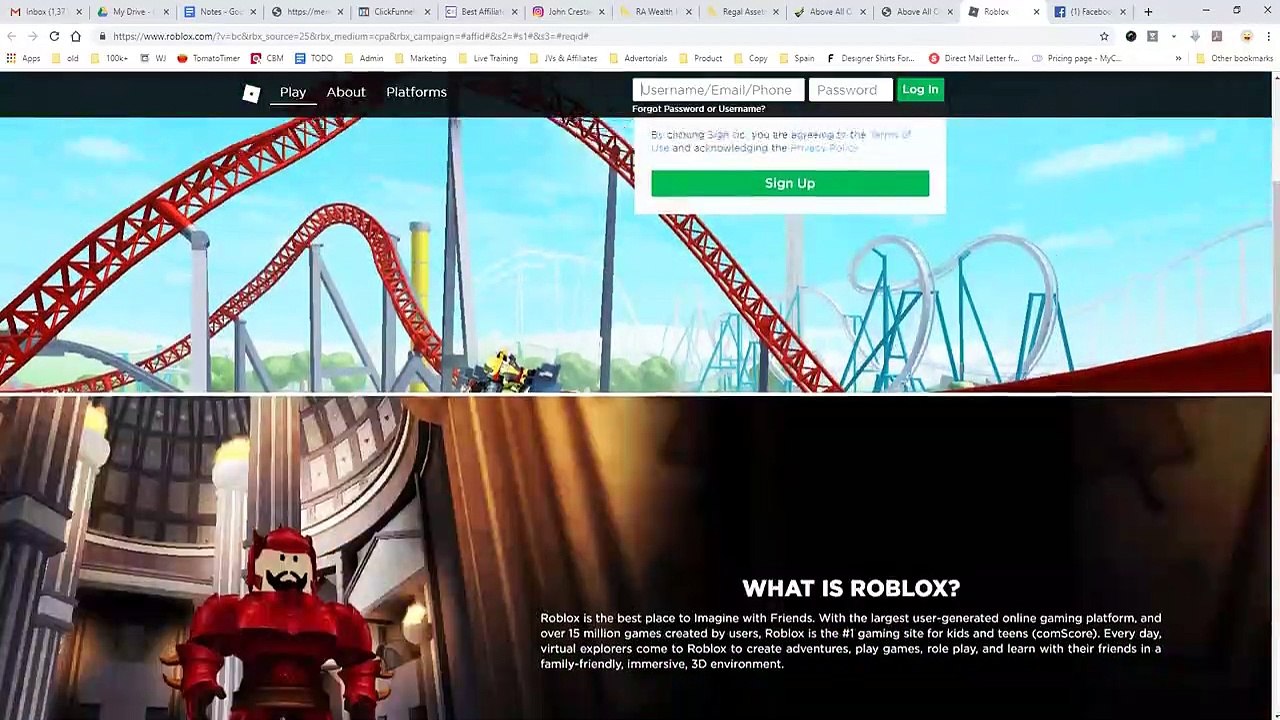Open the Chrome profile avatar
Screen dimensions: 1280x720
[1246, 36]
